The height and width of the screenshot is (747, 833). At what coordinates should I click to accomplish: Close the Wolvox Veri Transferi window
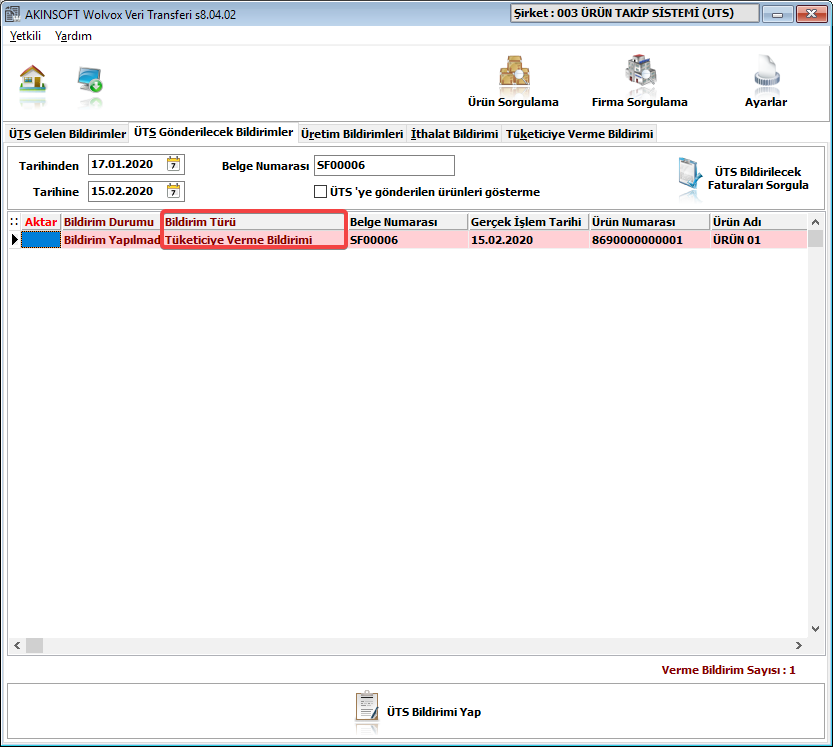point(811,14)
